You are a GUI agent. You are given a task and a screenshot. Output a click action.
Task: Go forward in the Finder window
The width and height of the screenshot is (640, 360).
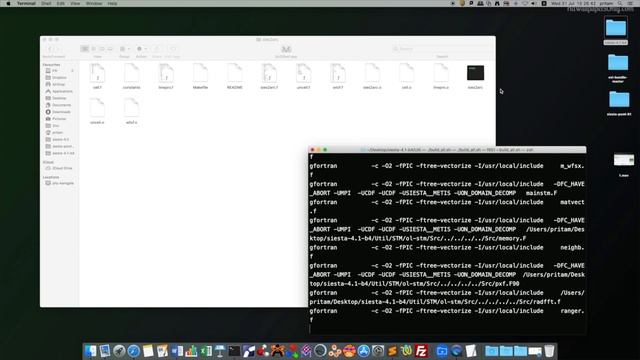[58, 49]
